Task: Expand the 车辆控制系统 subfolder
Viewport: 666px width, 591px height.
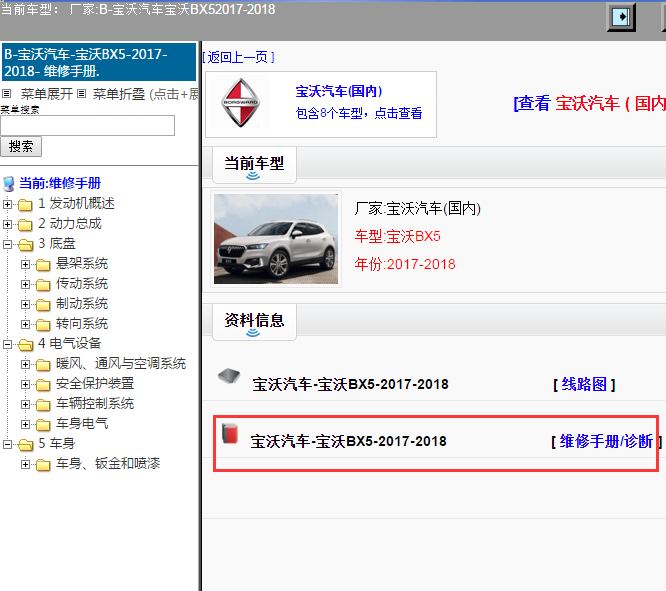Action: (x=25, y=404)
